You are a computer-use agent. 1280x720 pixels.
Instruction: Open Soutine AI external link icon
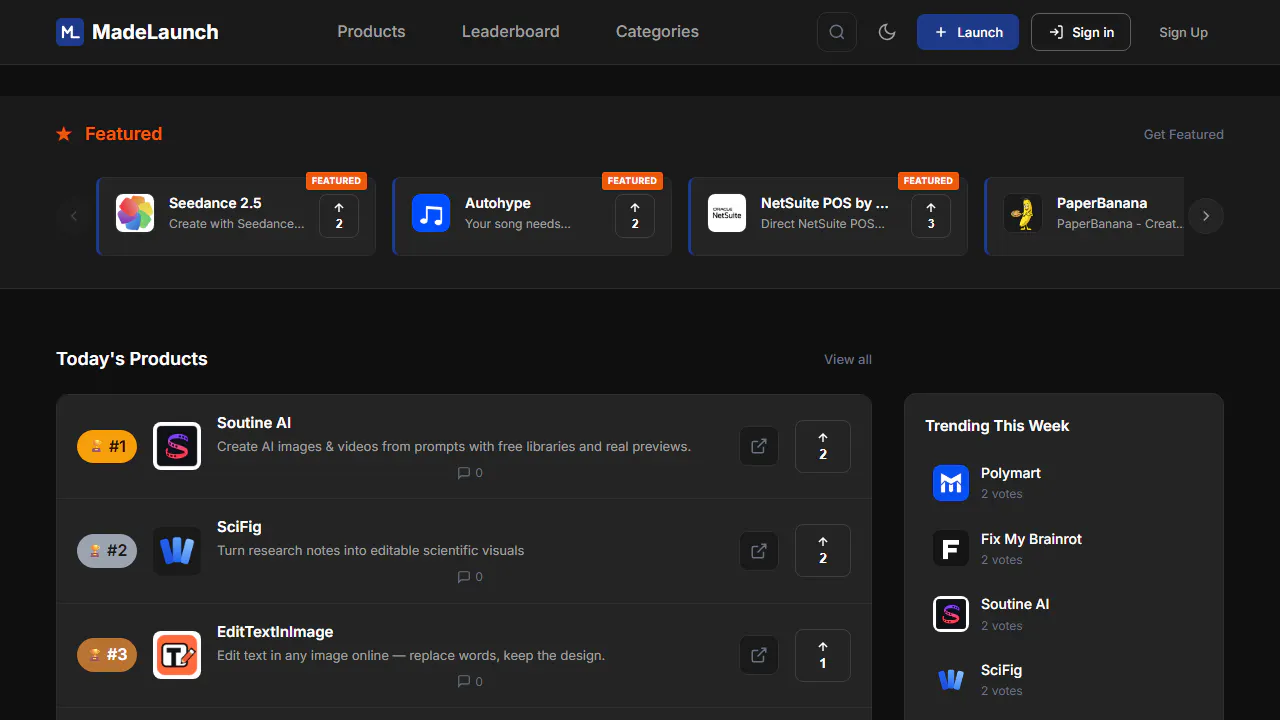(x=759, y=446)
